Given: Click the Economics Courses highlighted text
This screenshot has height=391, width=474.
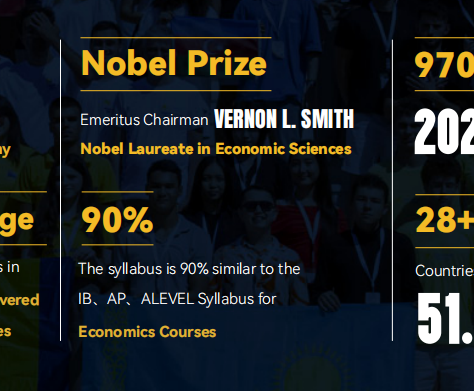Looking at the screenshot, I should tap(147, 332).
